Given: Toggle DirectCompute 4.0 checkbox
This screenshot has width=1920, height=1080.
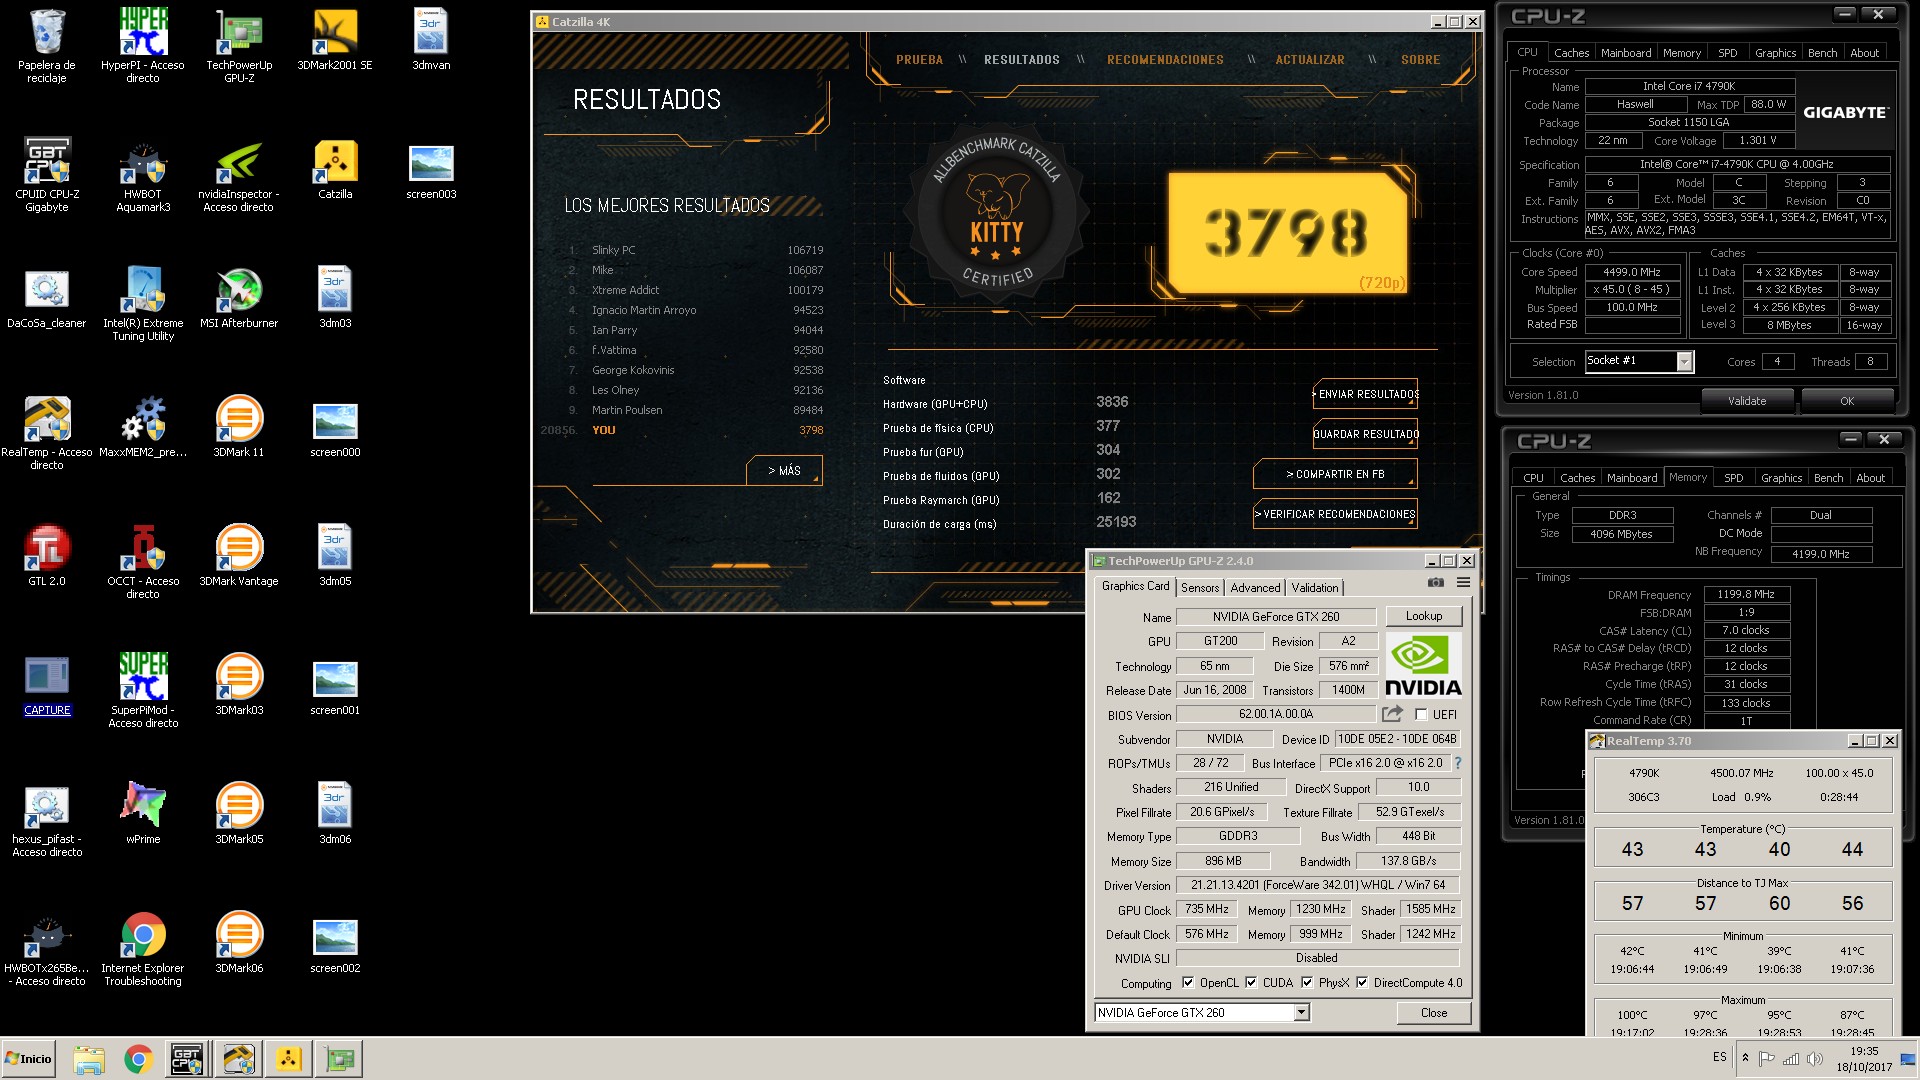Looking at the screenshot, I should [x=1362, y=983].
